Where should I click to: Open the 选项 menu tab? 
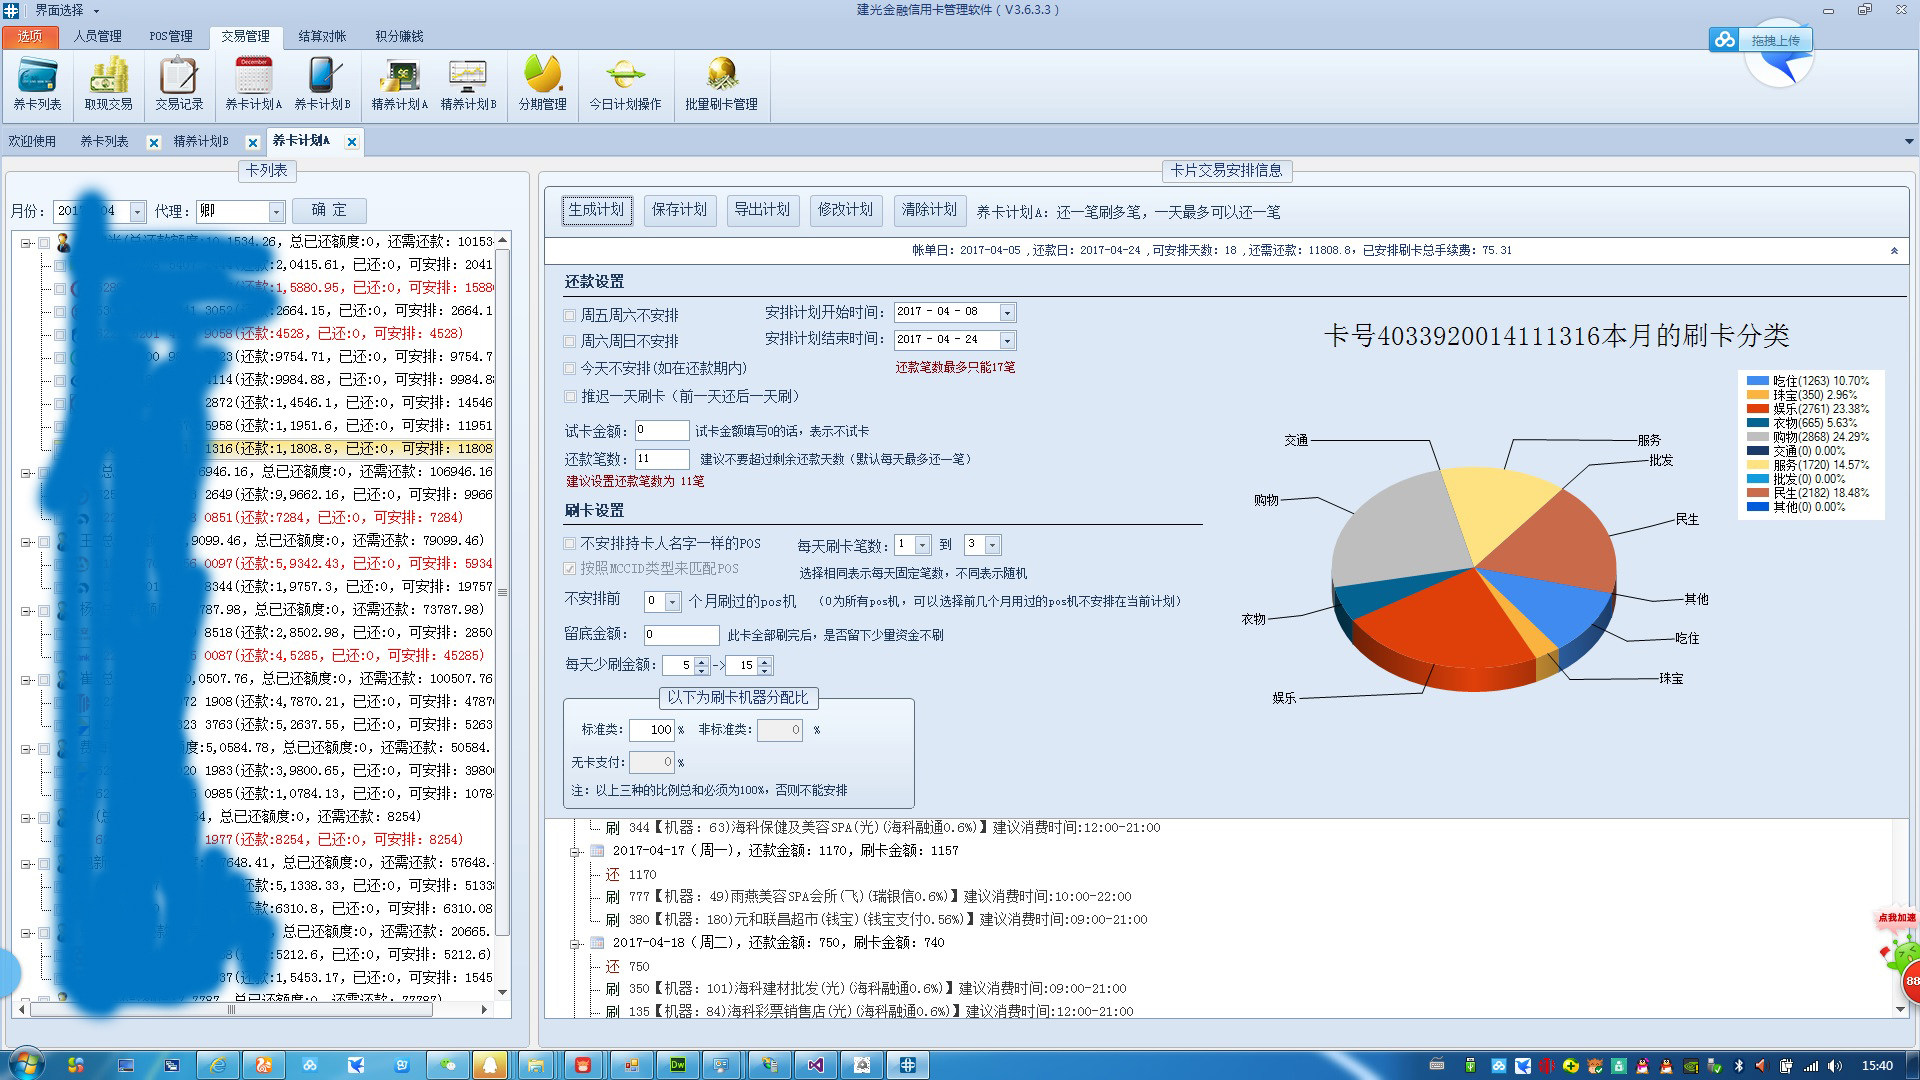[29, 37]
